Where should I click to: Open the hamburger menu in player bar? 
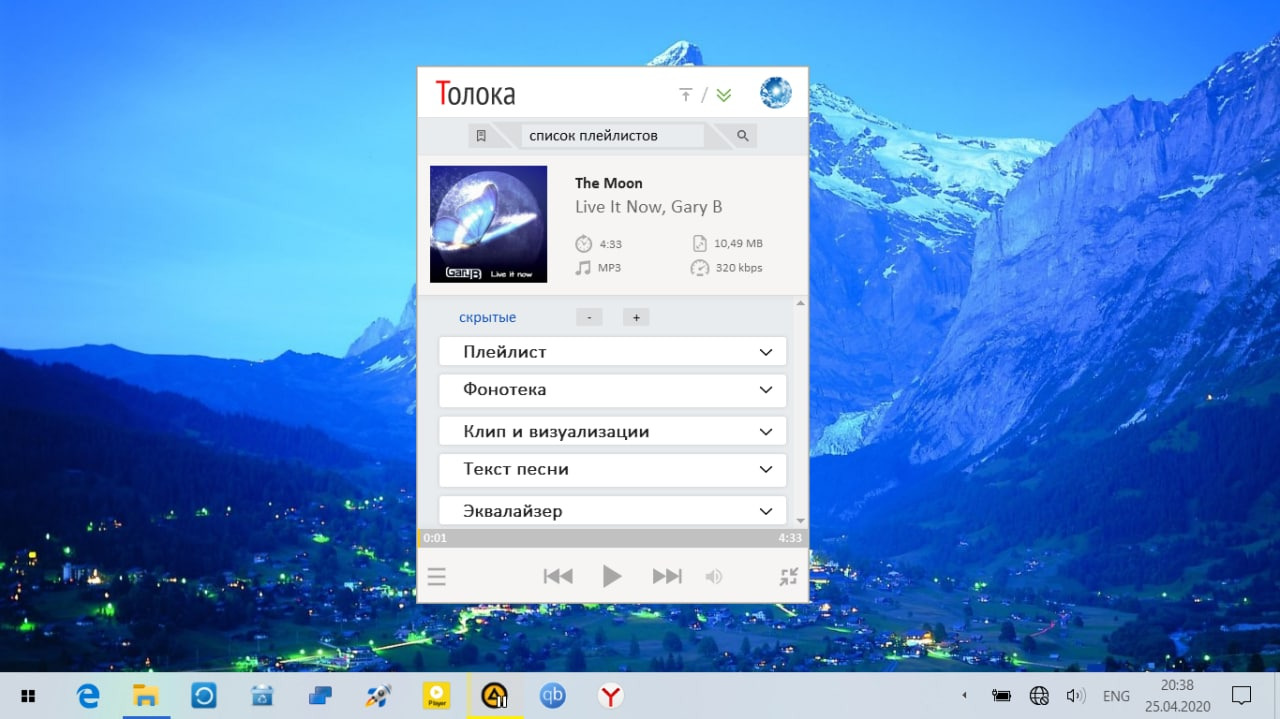point(437,577)
